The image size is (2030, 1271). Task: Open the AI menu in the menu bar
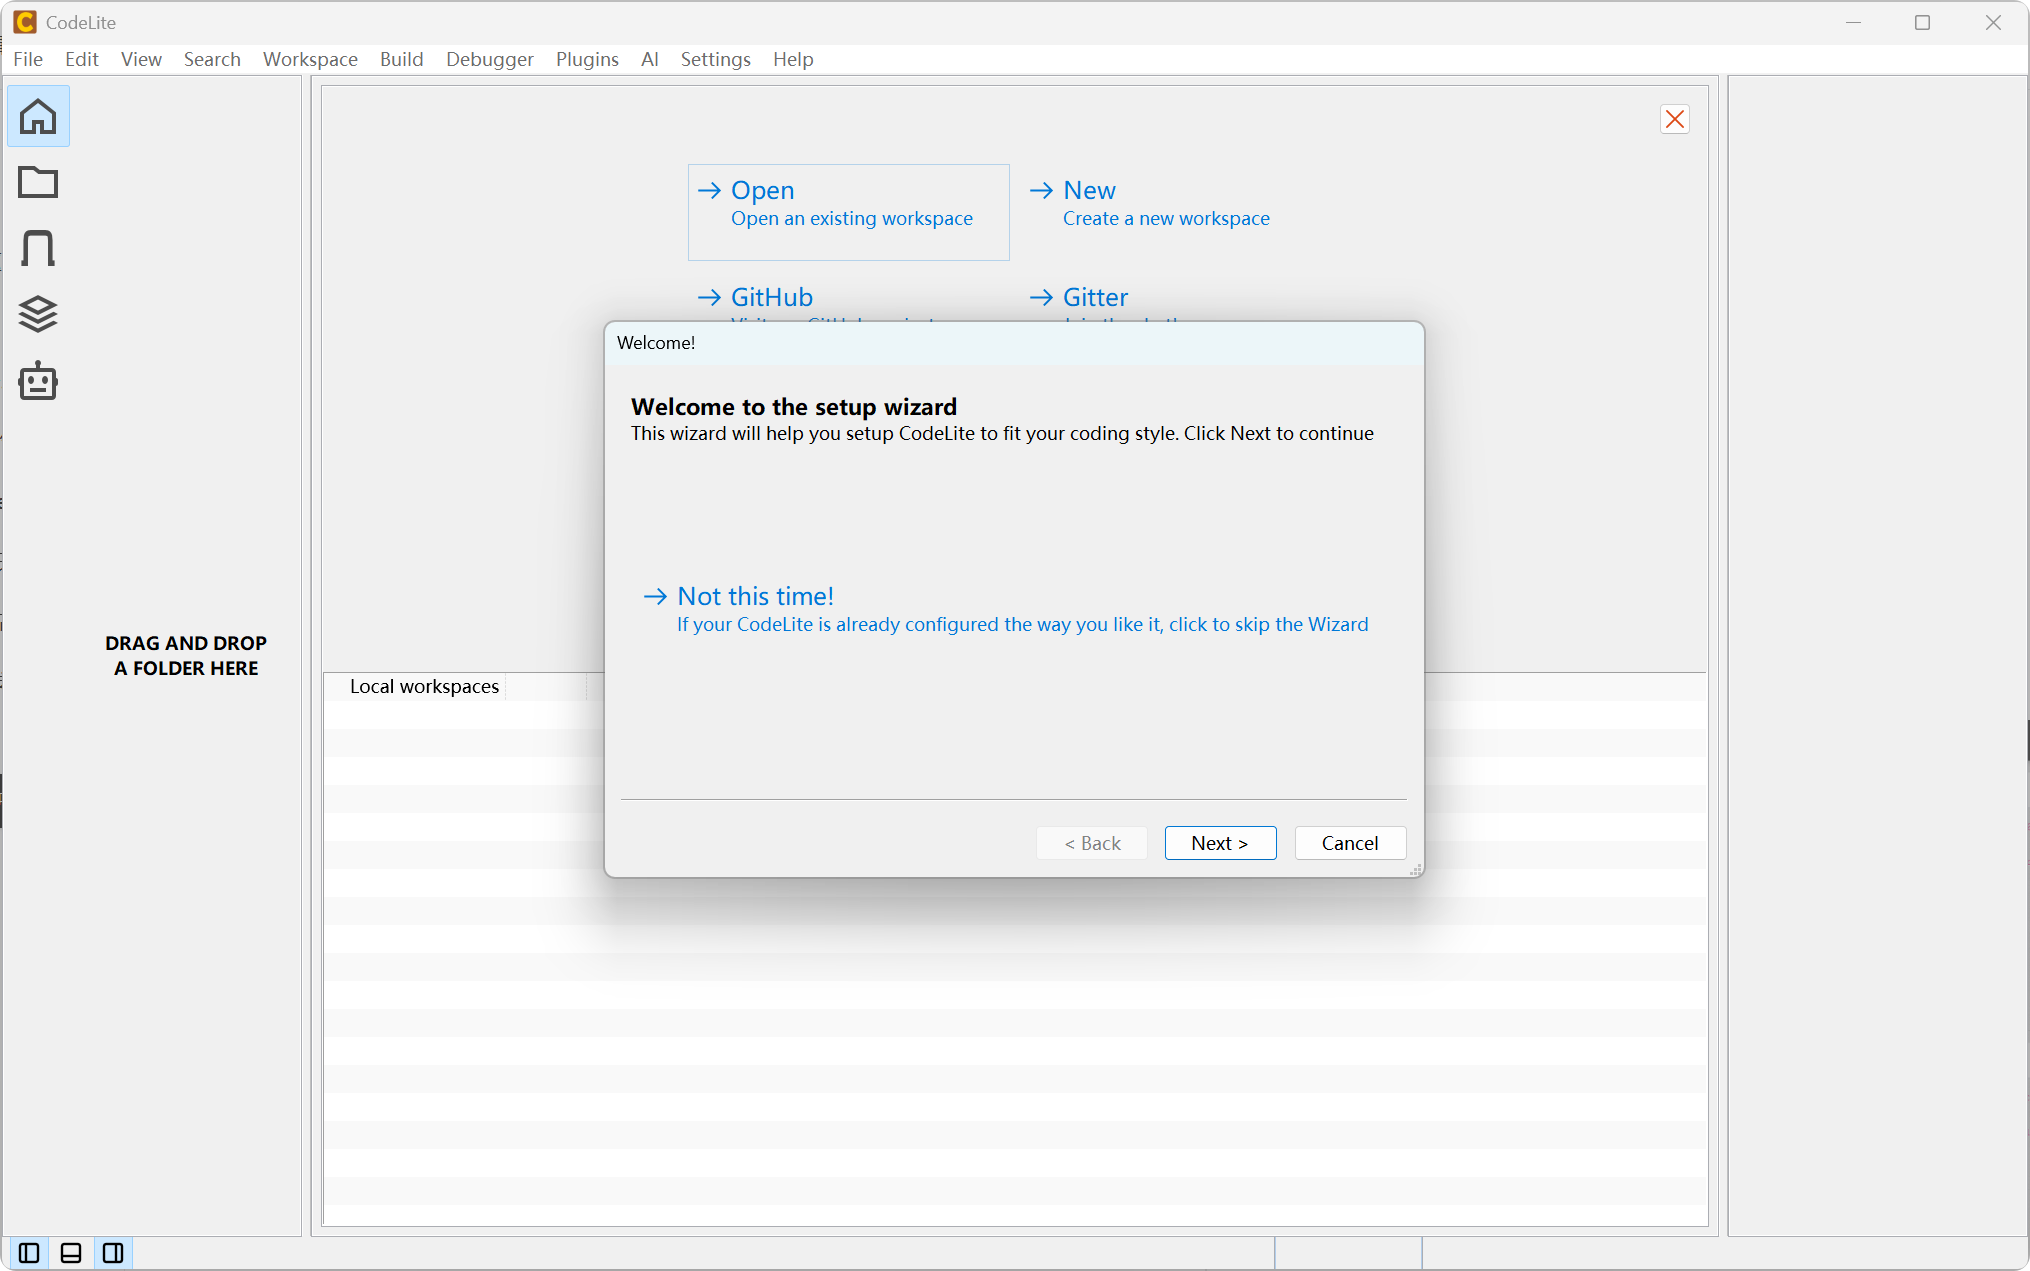point(650,59)
